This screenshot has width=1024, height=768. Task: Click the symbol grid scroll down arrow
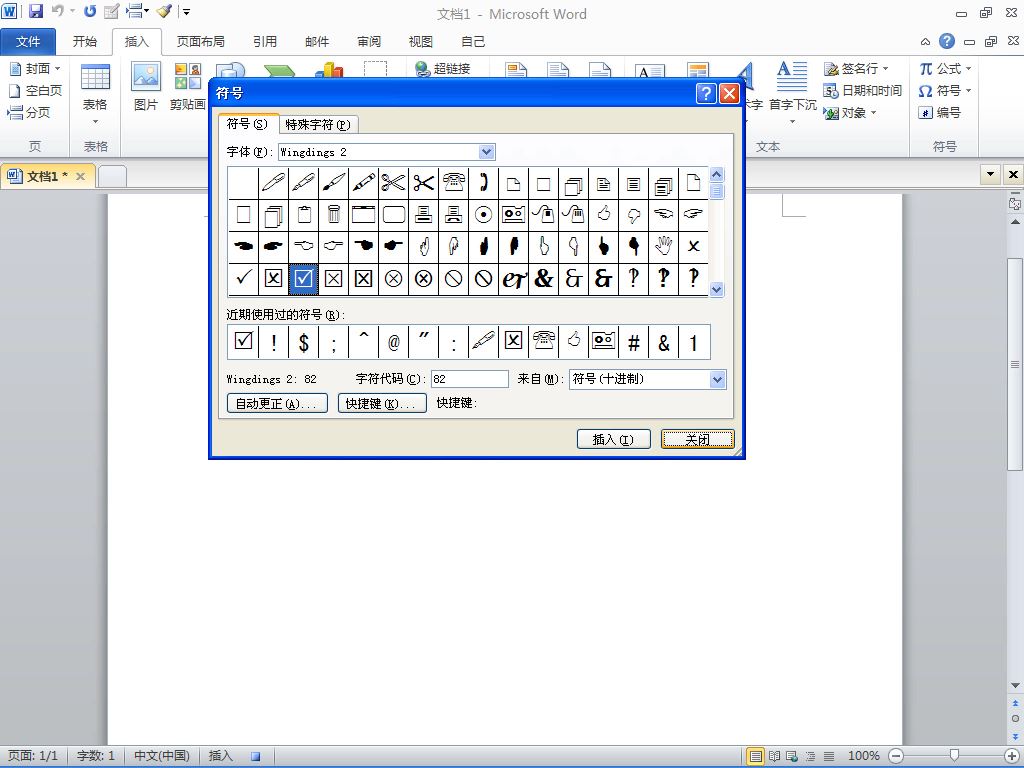(716, 289)
